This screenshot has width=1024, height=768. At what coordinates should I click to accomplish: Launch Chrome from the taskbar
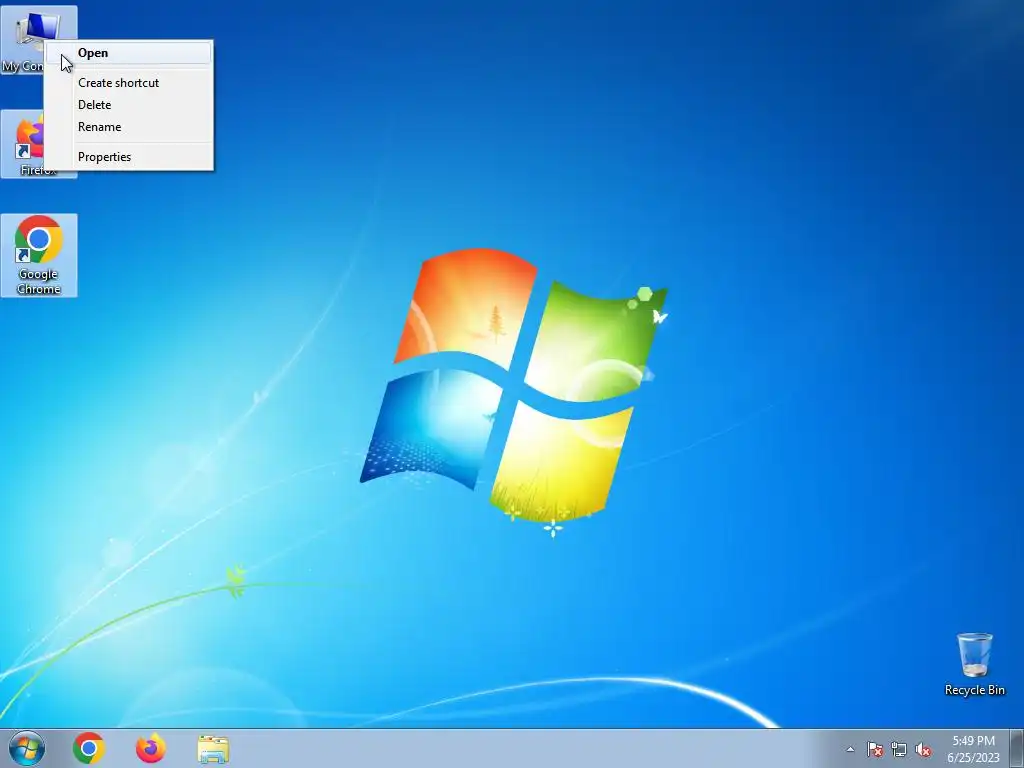point(89,748)
